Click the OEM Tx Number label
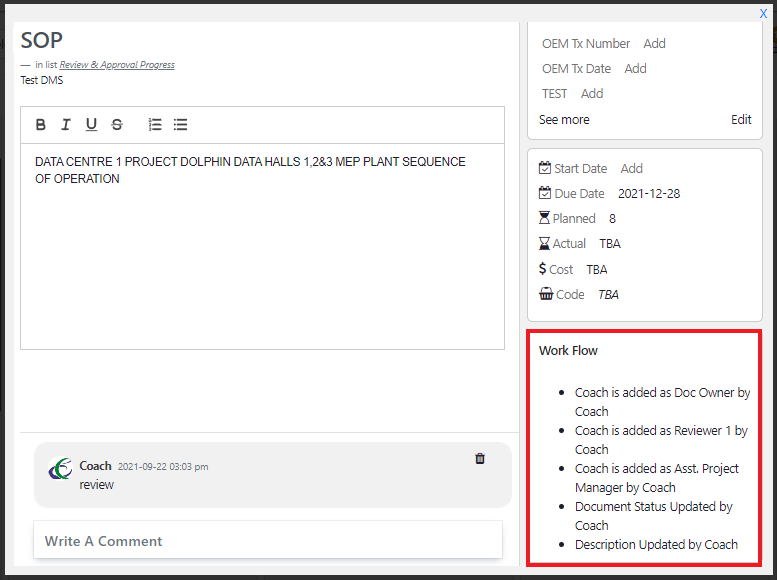Viewport: 777px width, 580px height. pyautogui.click(x=586, y=44)
